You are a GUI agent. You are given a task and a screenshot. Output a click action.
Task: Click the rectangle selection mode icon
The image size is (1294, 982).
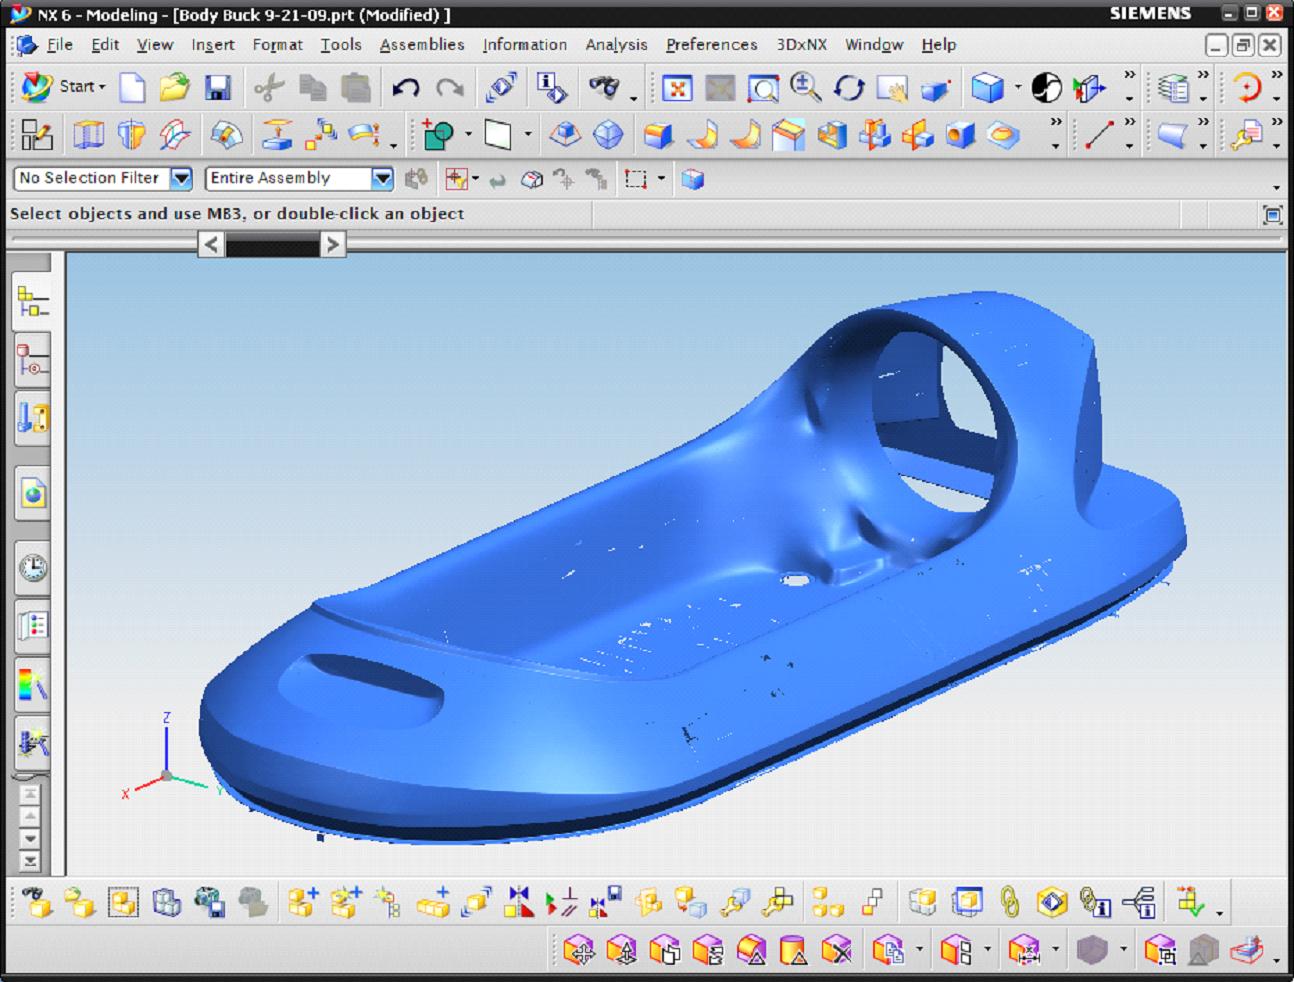[635, 179]
